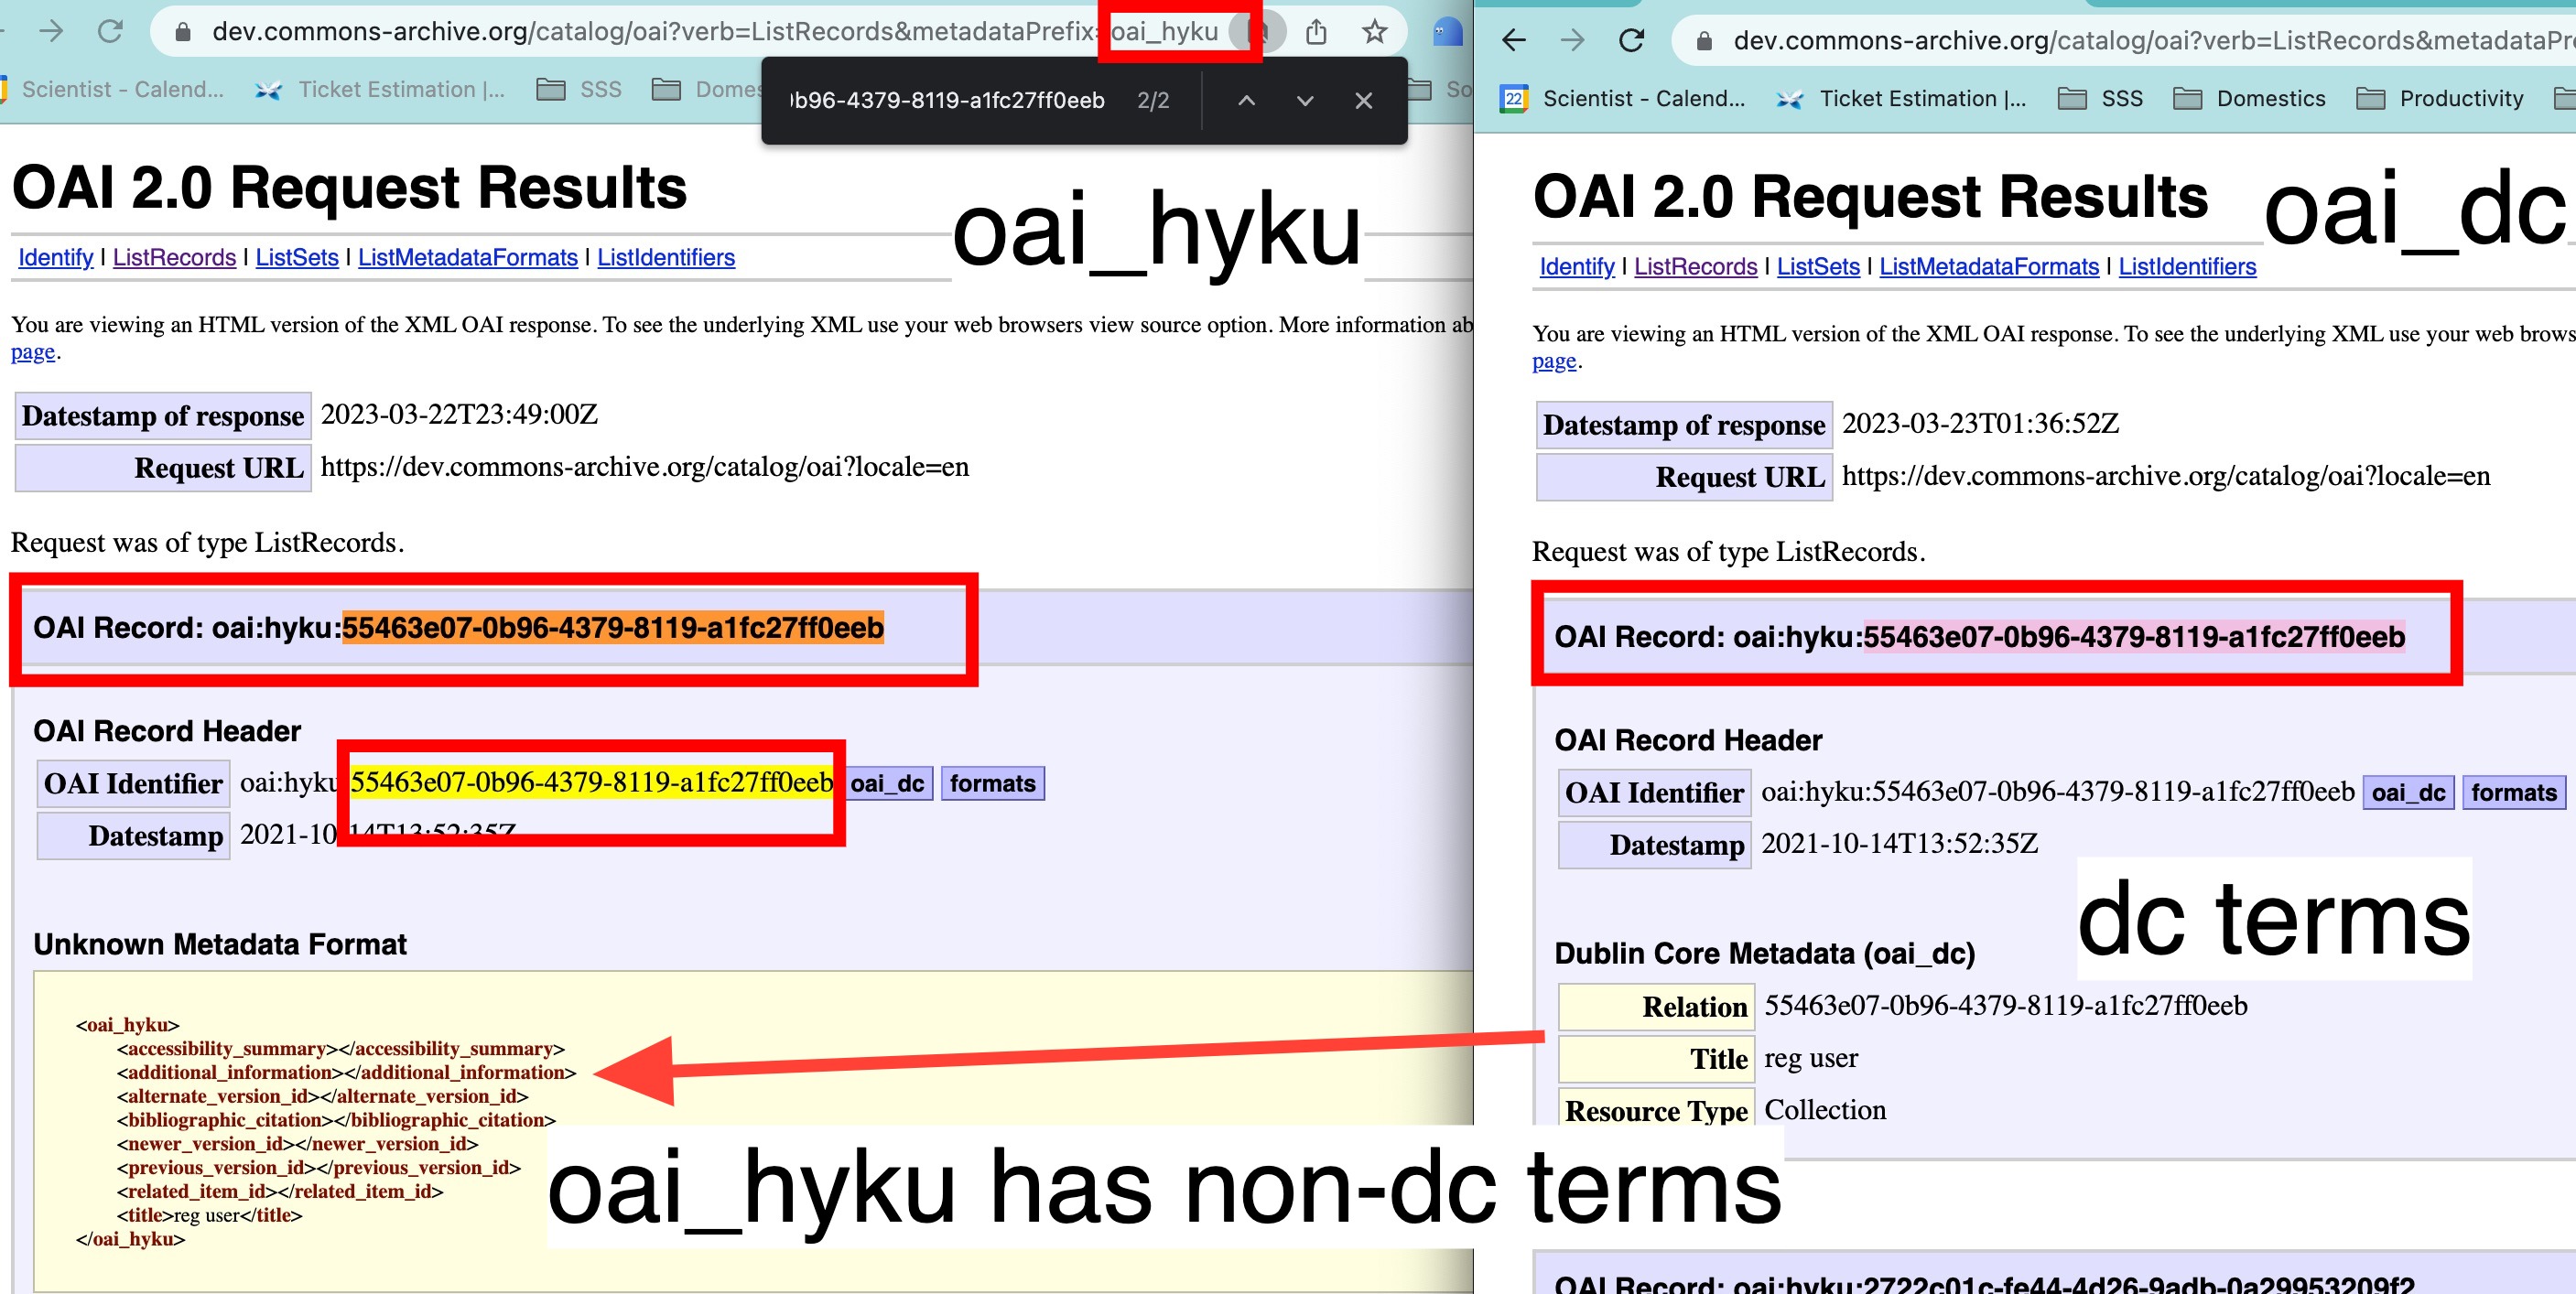Follow the ListRecords link

pos(174,257)
